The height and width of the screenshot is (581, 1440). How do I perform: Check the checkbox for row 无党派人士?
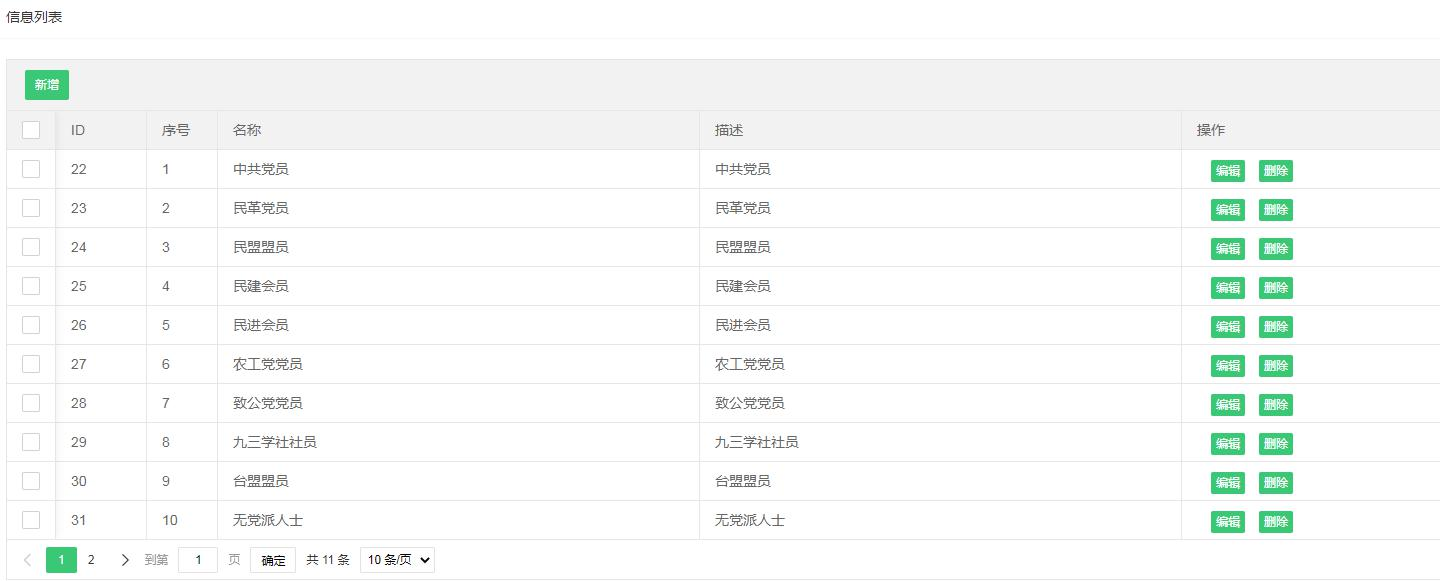coord(30,520)
